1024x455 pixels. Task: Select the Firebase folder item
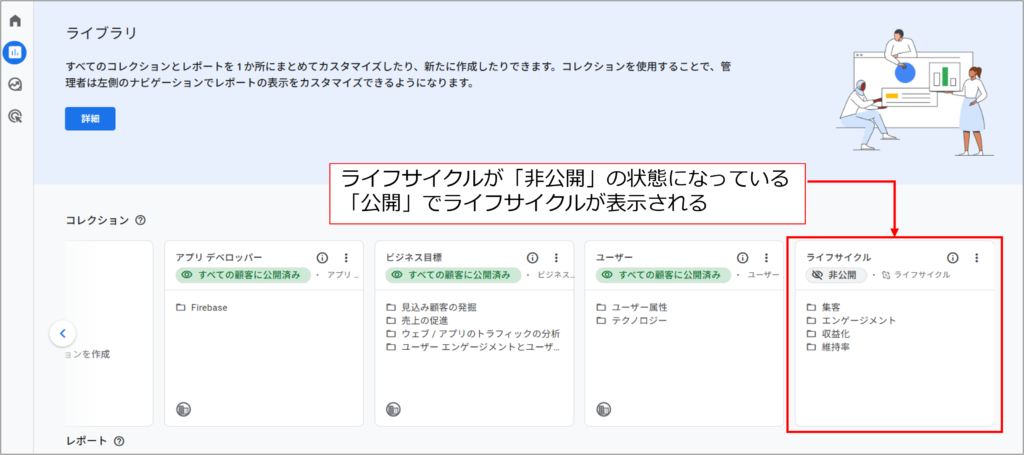pos(208,307)
